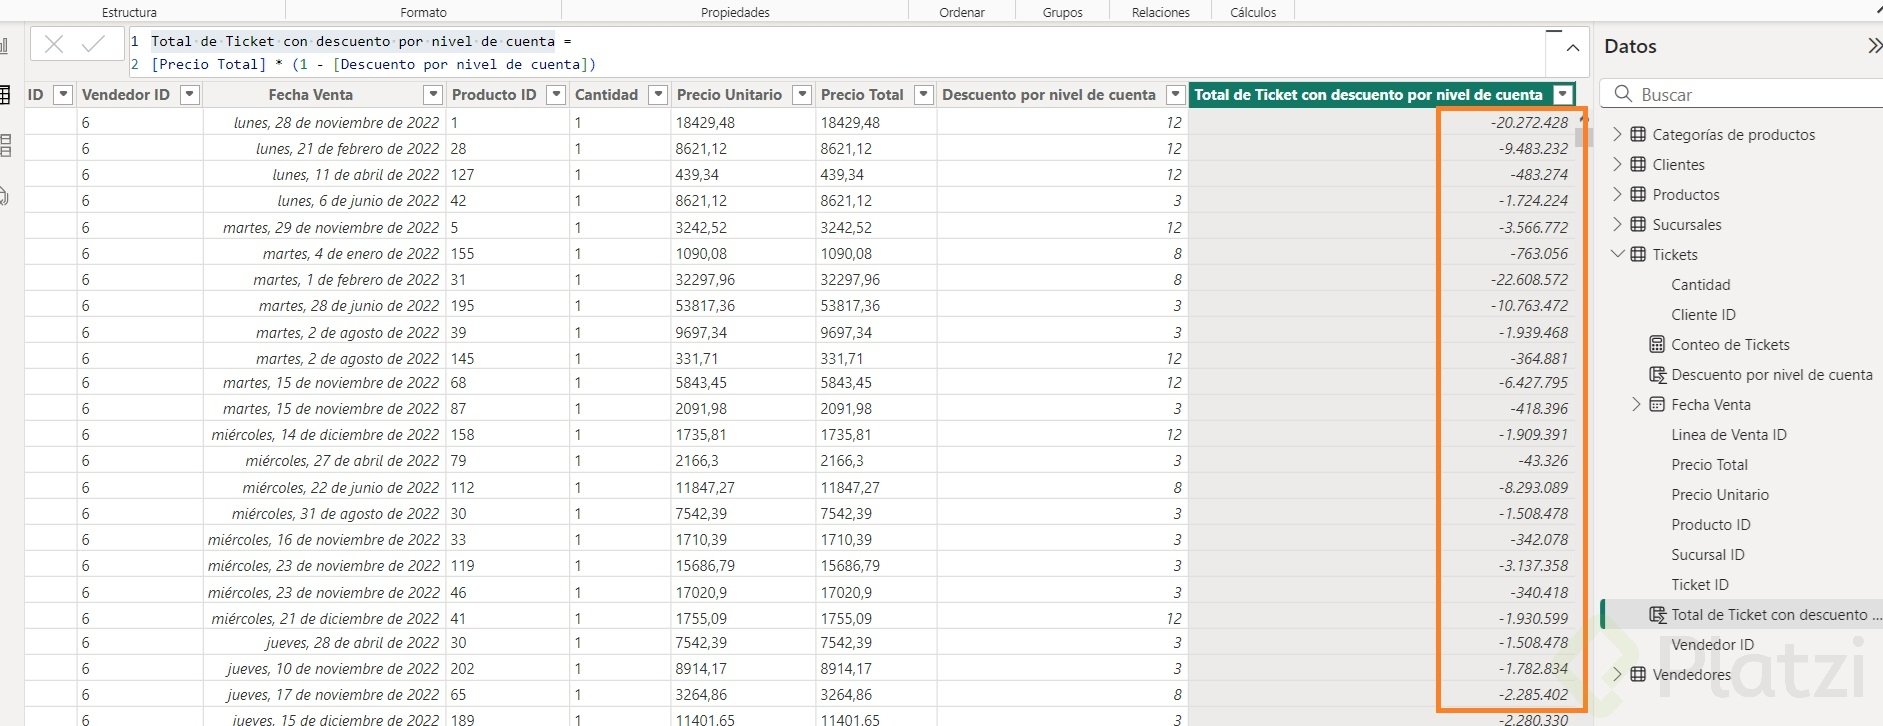Screen dimensions: 1883x726
Task: Expand the Categorías de productos table
Action: coord(1617,134)
